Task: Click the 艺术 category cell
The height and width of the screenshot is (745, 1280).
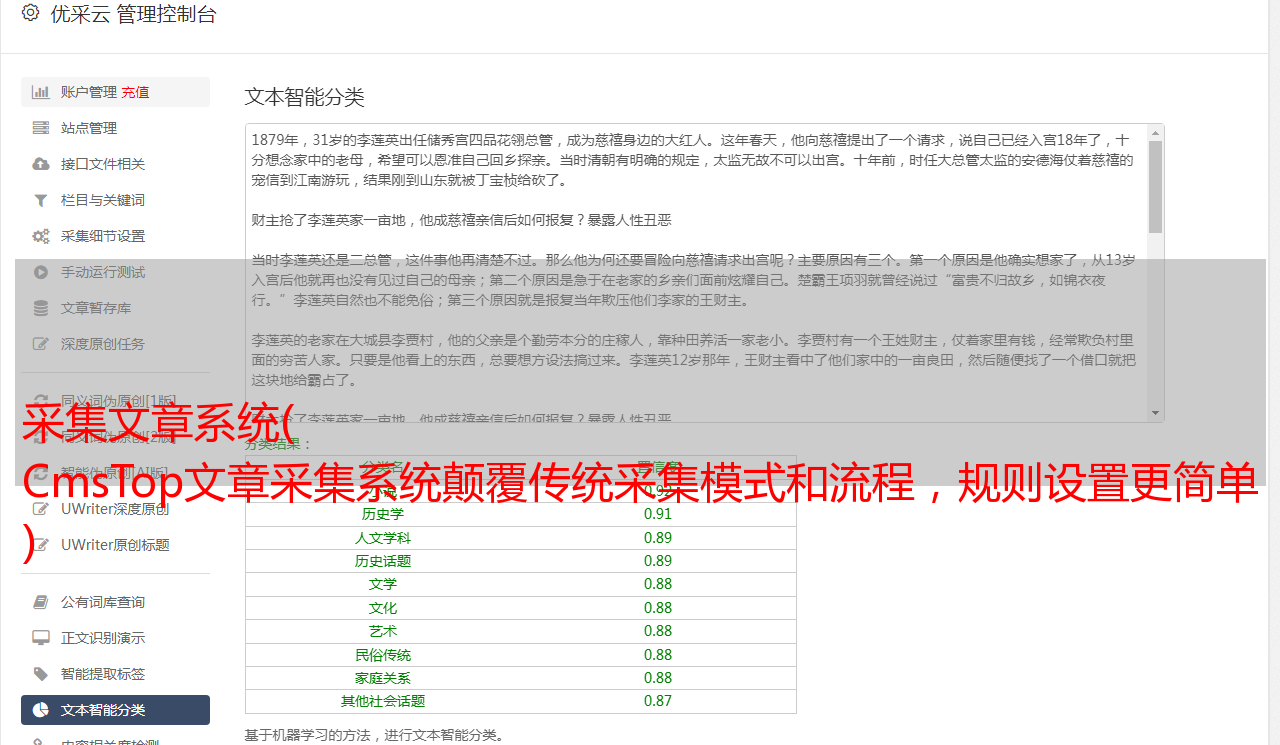Action: point(383,631)
